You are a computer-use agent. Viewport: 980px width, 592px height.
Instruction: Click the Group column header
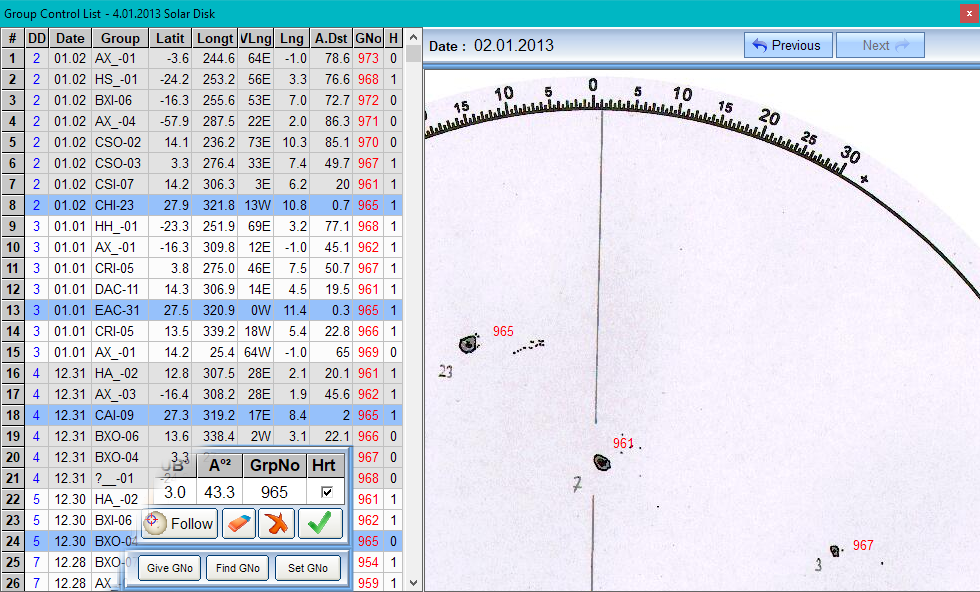pyautogui.click(x=120, y=38)
